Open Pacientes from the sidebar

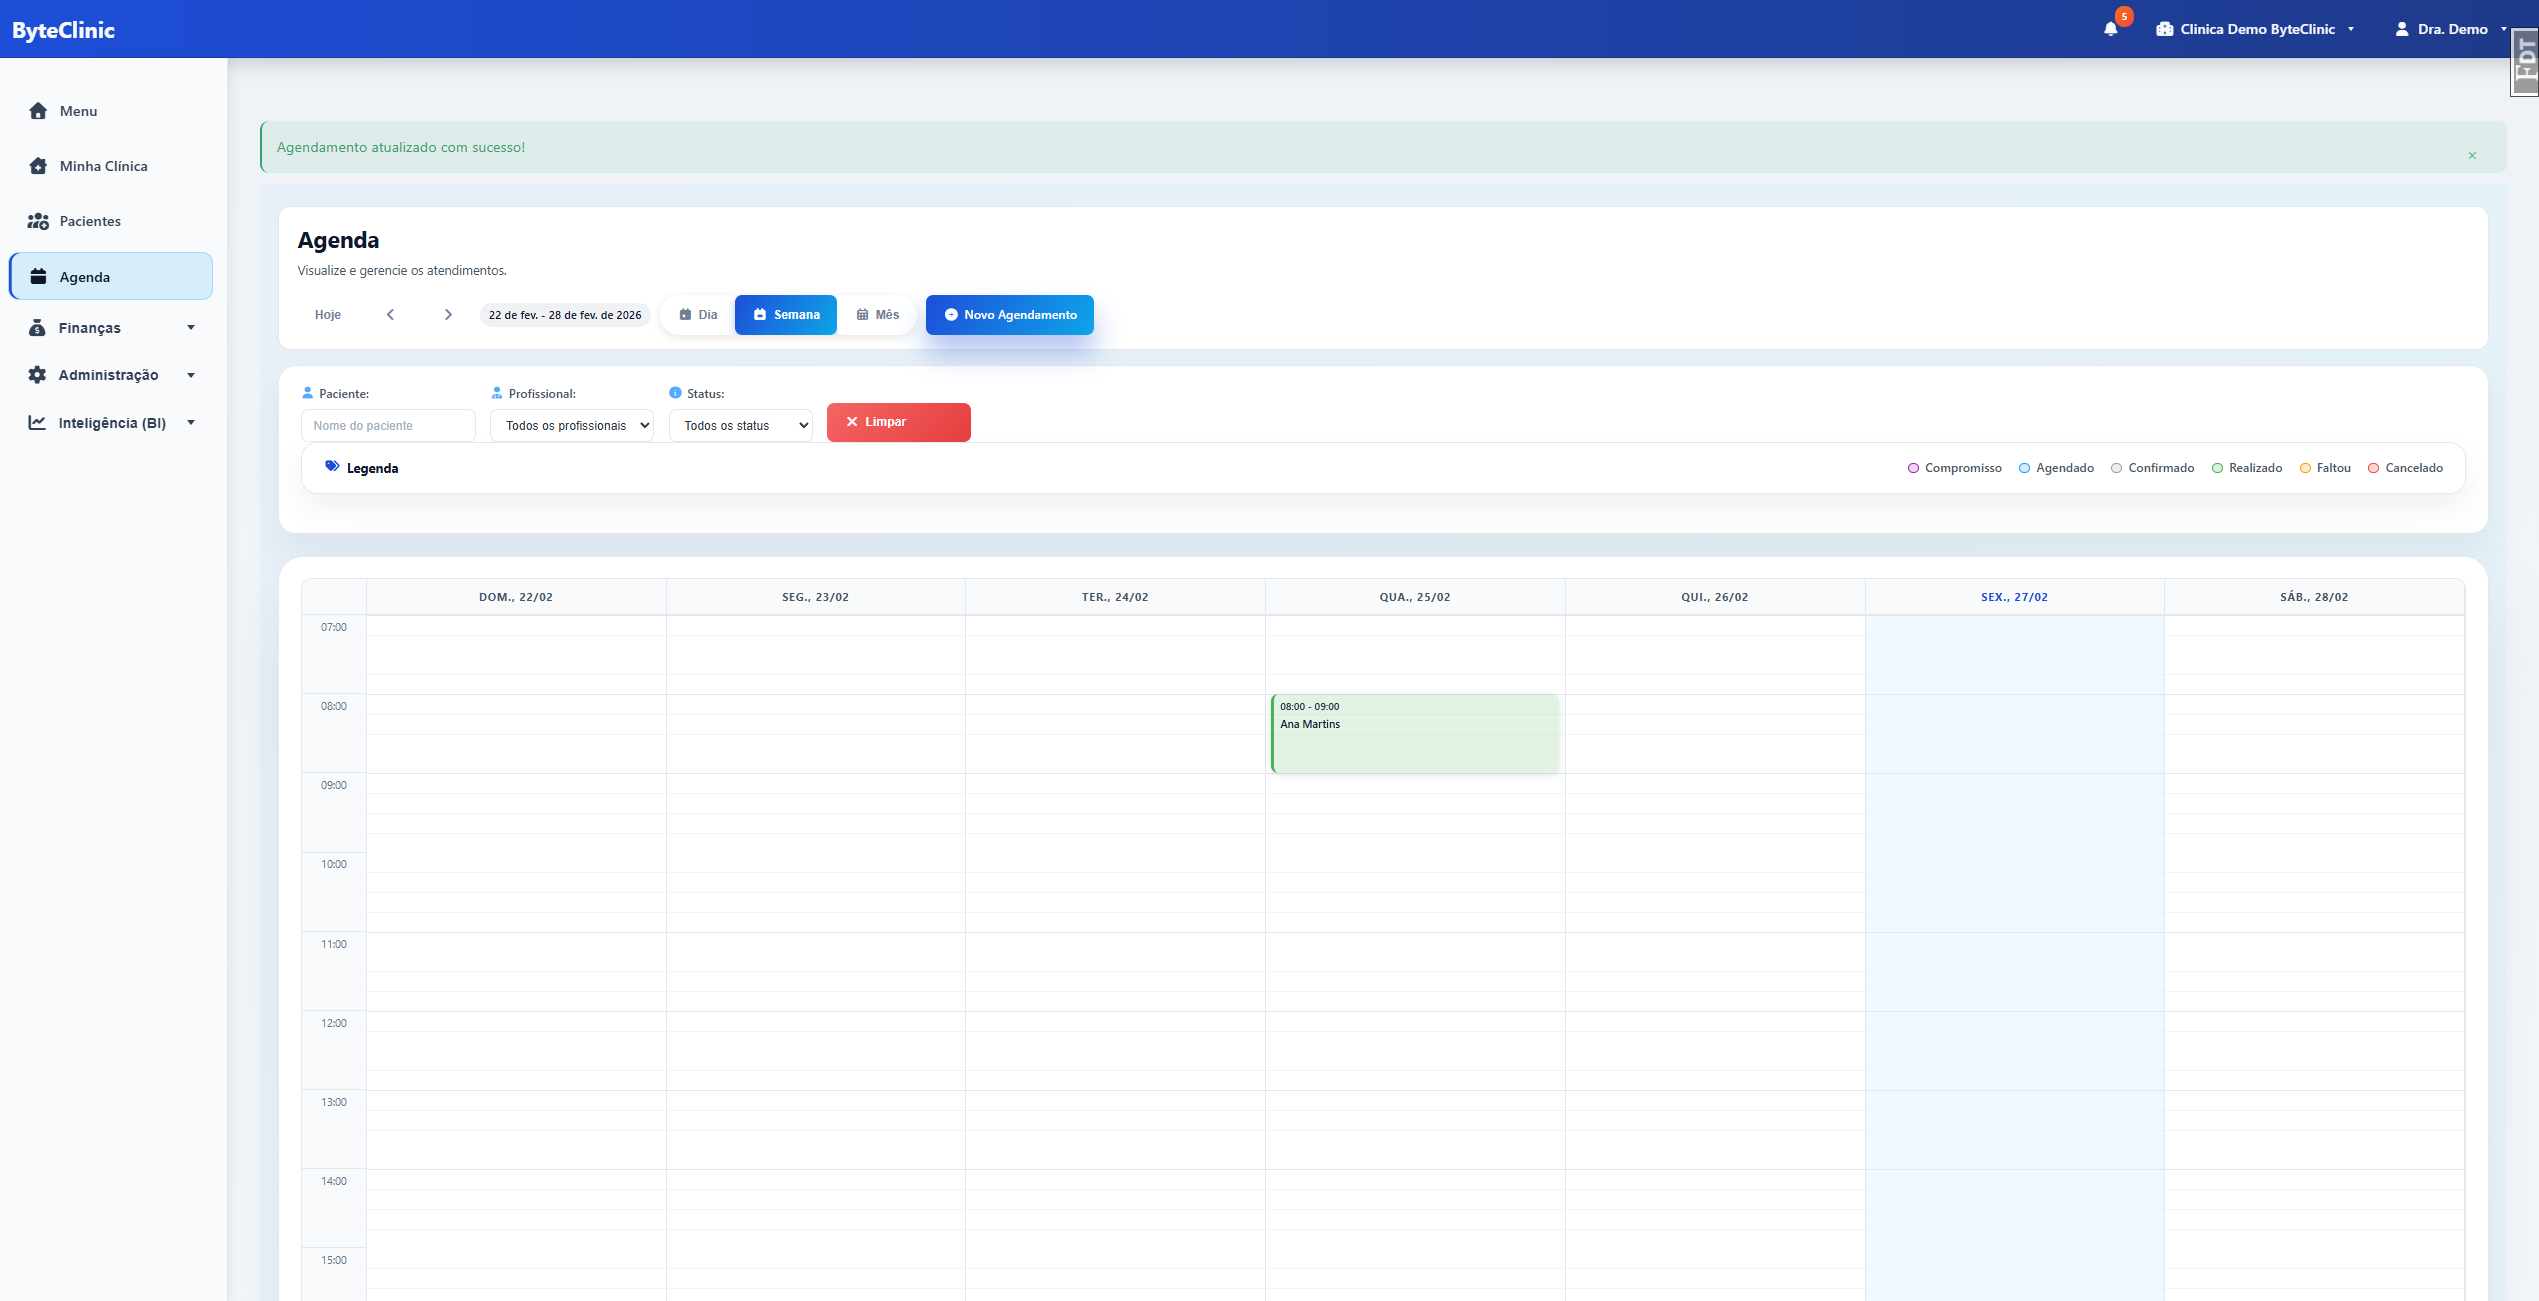click(x=89, y=221)
